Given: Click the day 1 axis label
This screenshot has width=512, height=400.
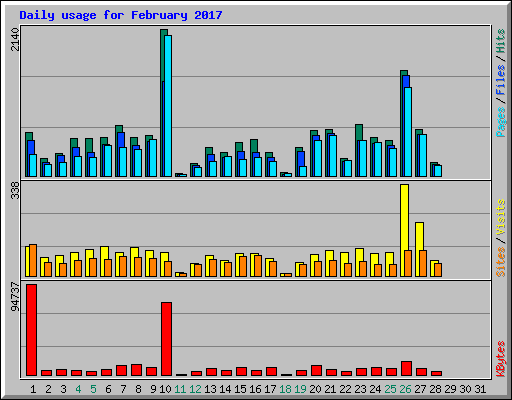Looking at the screenshot, I should 33,389.
